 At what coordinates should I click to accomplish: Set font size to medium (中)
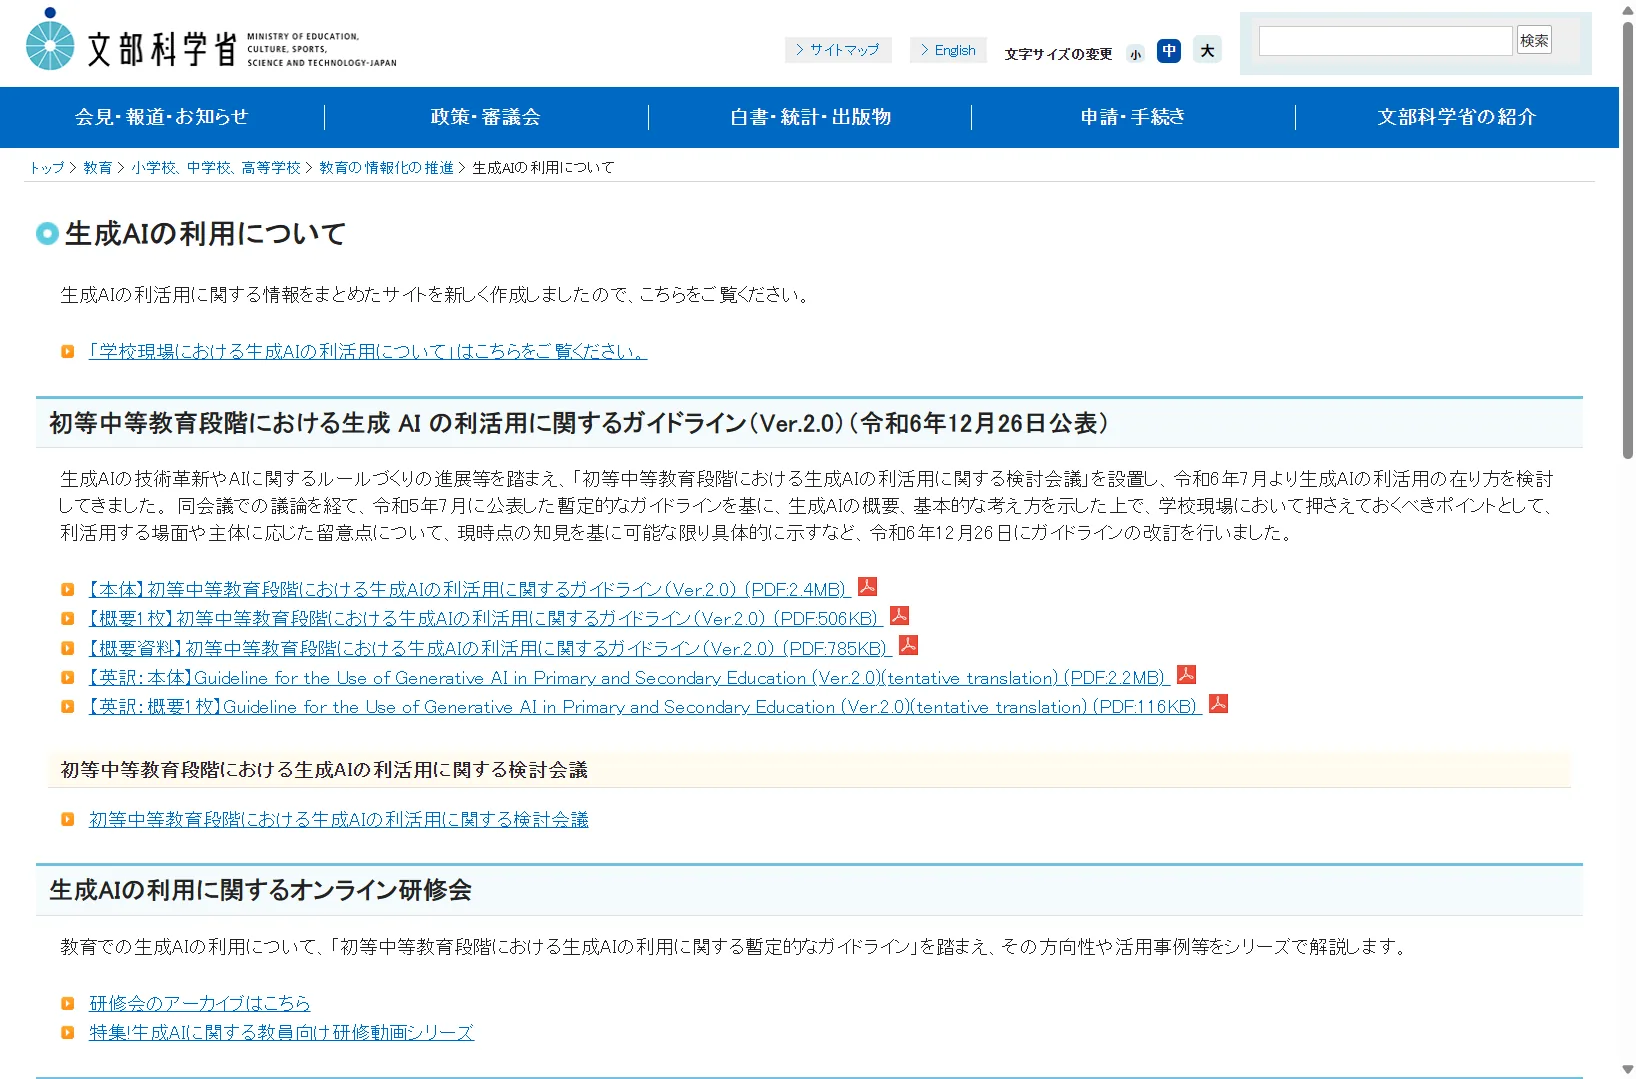click(x=1169, y=51)
